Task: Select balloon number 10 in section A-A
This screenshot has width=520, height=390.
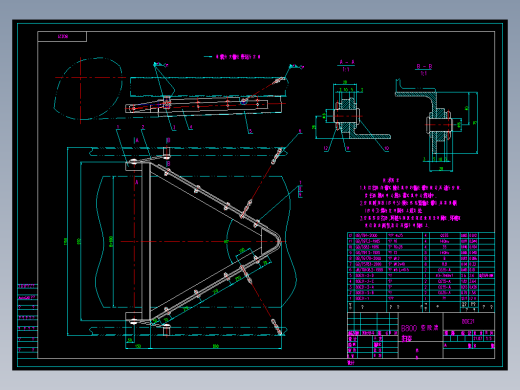Action: 387,148
